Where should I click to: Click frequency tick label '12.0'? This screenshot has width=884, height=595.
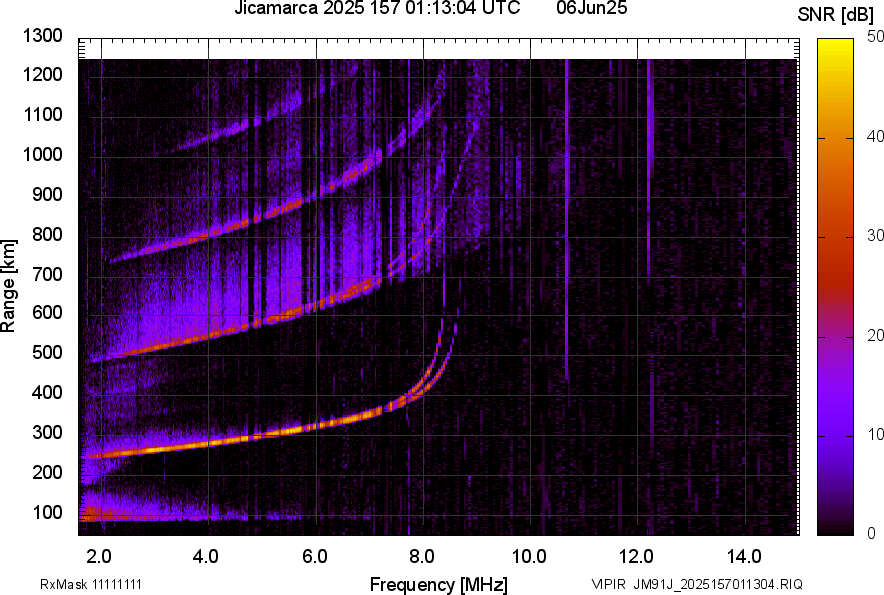click(x=637, y=557)
